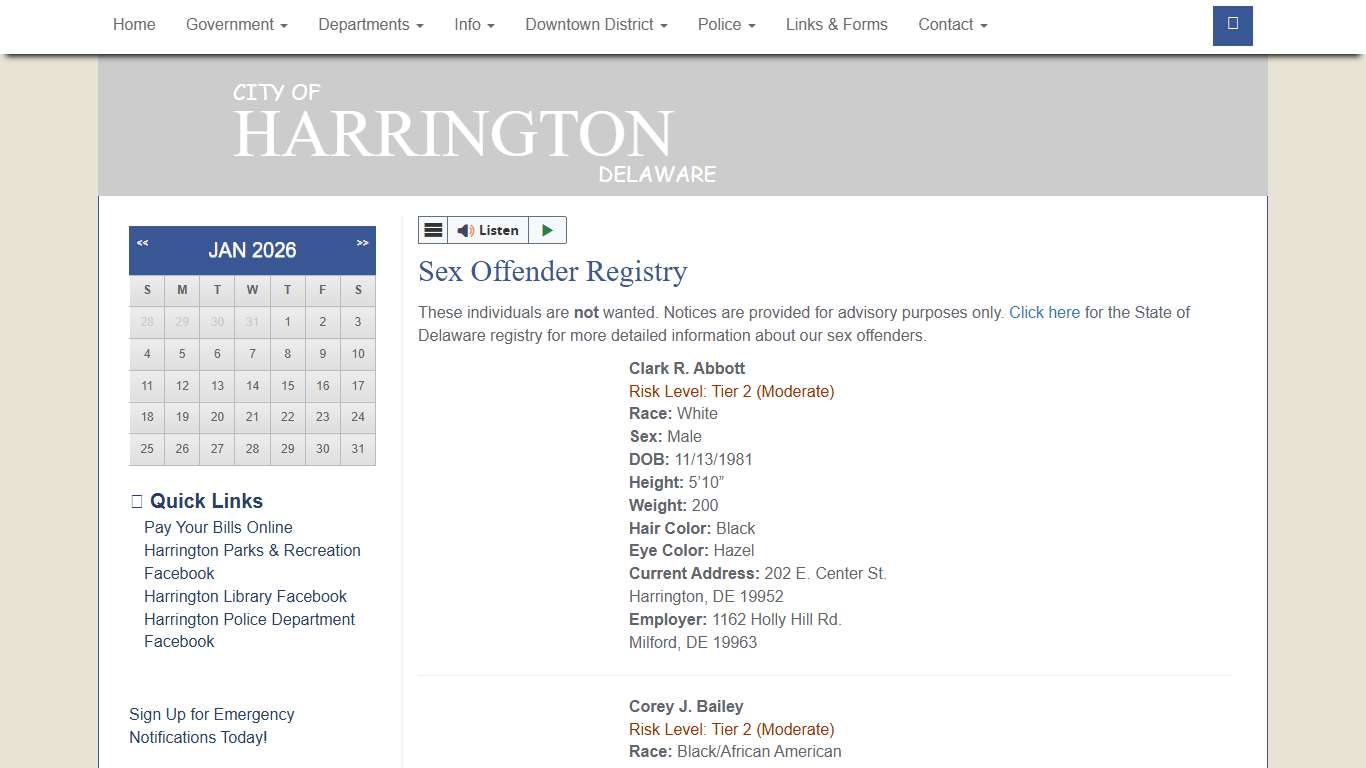Click the Delaware registry 'Click here' link

[1044, 312]
